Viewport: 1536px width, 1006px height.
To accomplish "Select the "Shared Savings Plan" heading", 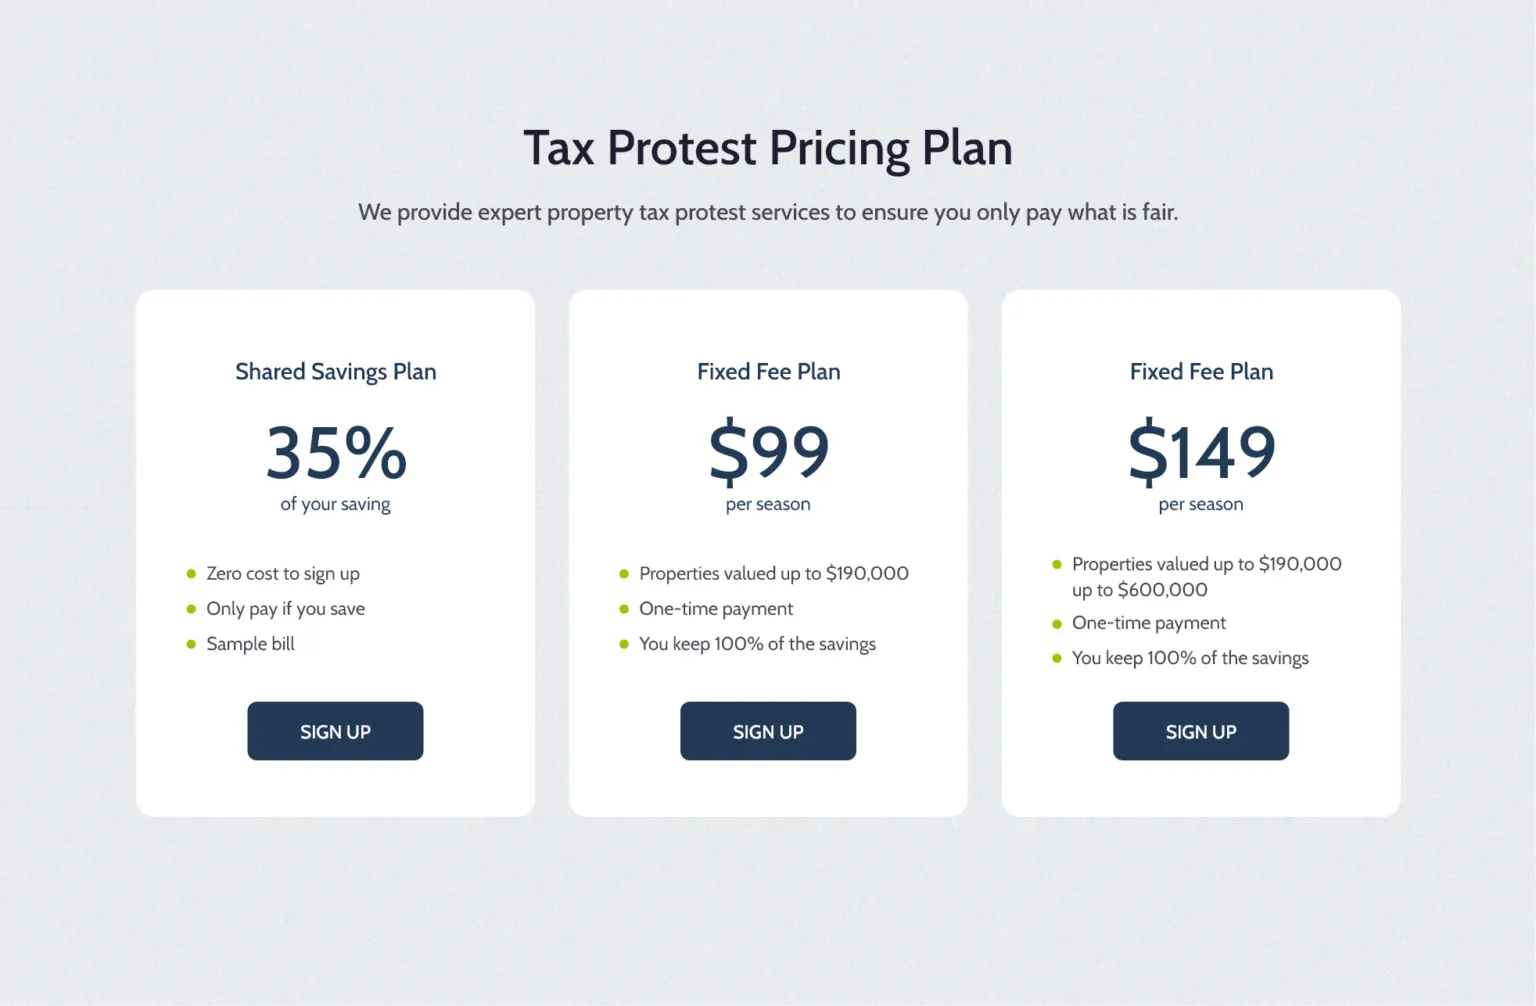I will [x=335, y=372].
